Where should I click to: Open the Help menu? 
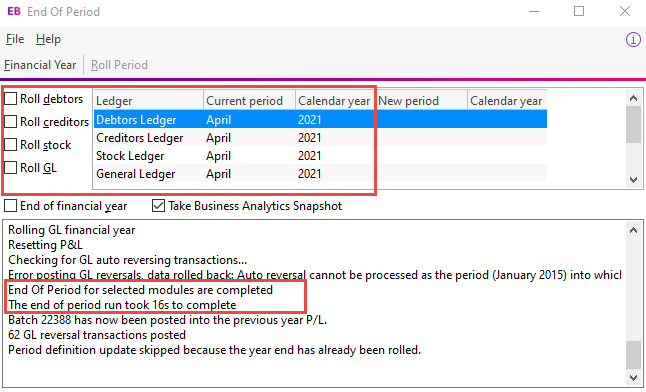click(48, 39)
